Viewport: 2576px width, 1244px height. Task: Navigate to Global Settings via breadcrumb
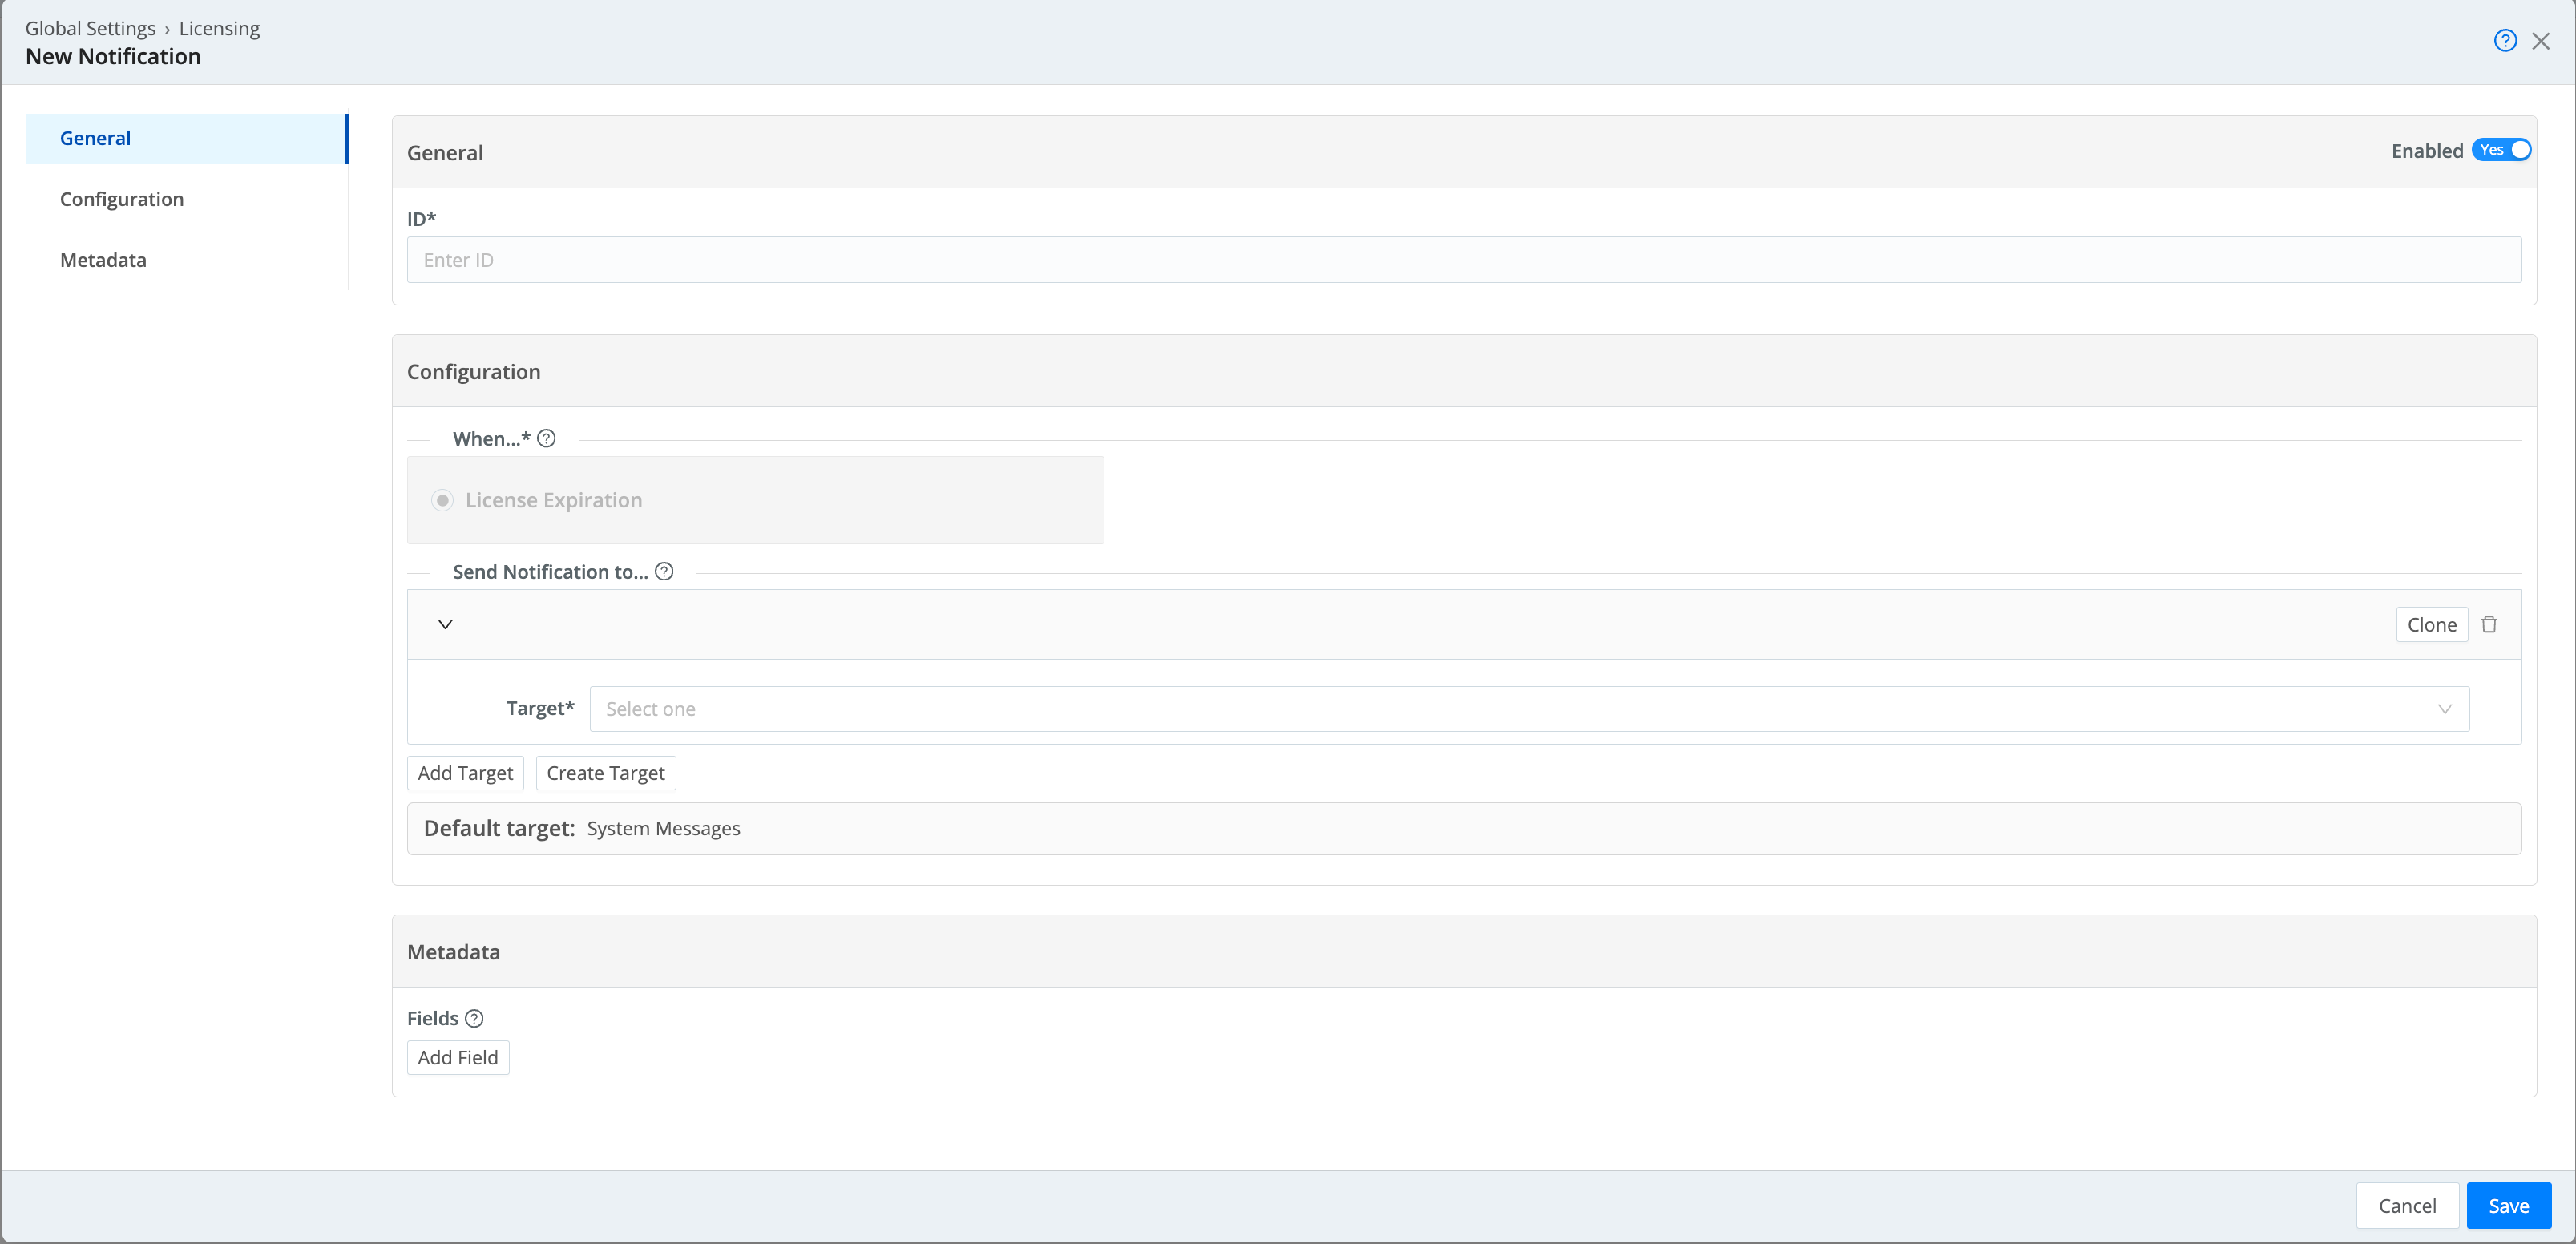click(89, 28)
